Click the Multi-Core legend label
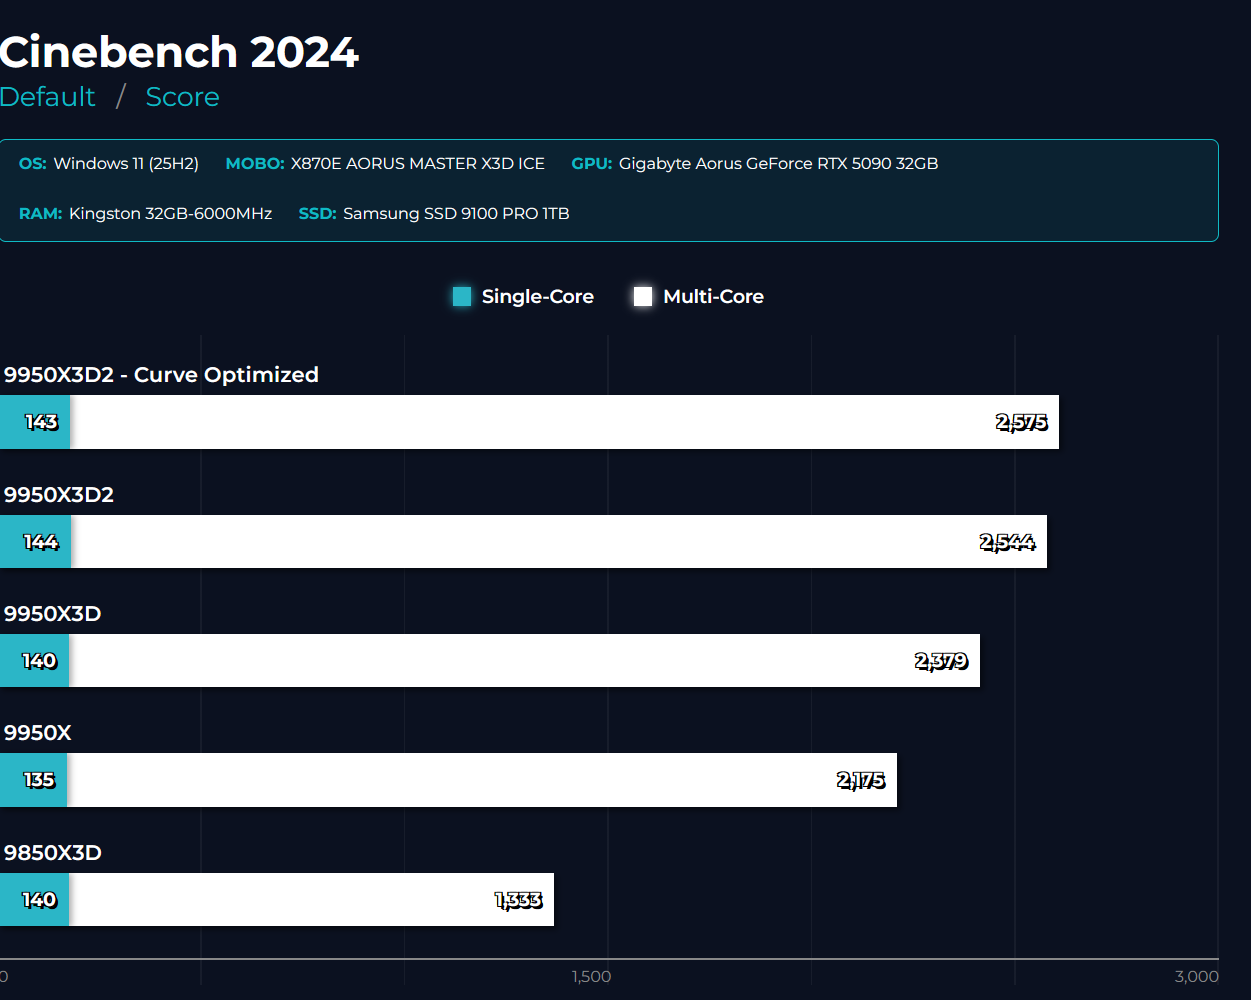Screen dimensions: 1251x1000 (x=713, y=297)
